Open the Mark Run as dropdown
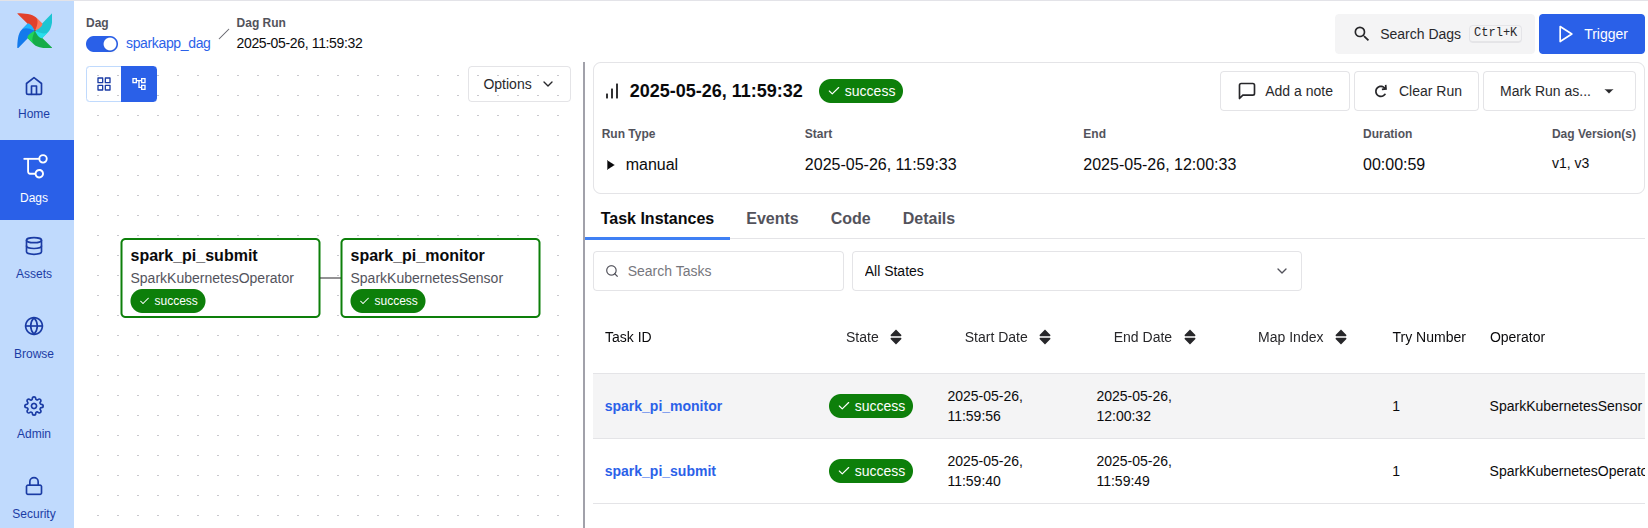 (1558, 91)
